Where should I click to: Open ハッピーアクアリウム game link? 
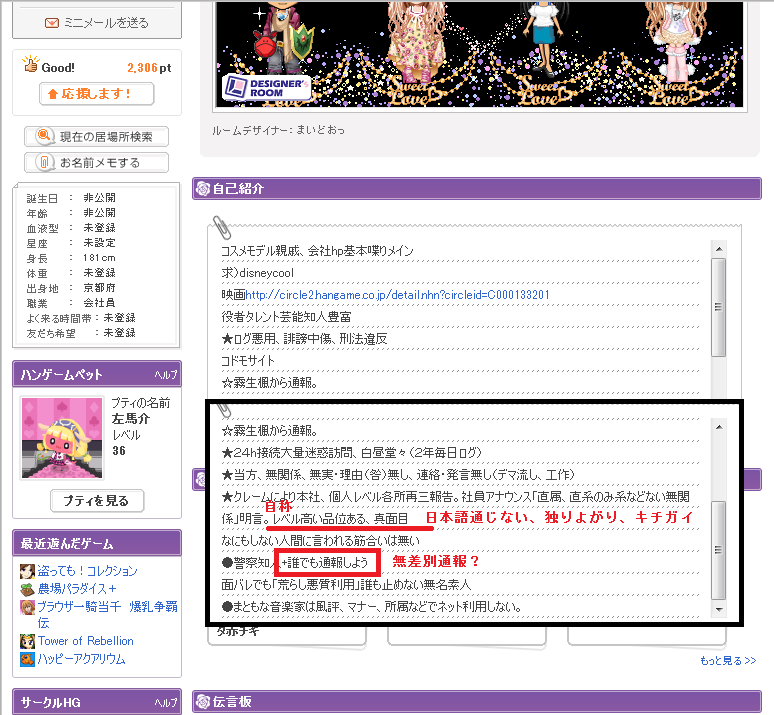point(81,659)
